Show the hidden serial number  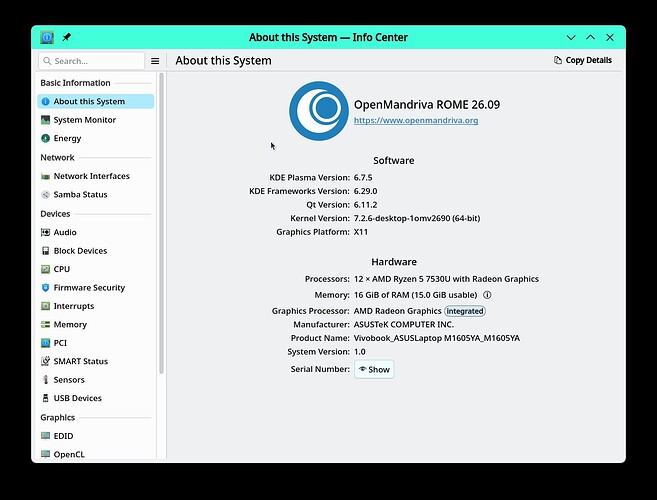click(374, 369)
